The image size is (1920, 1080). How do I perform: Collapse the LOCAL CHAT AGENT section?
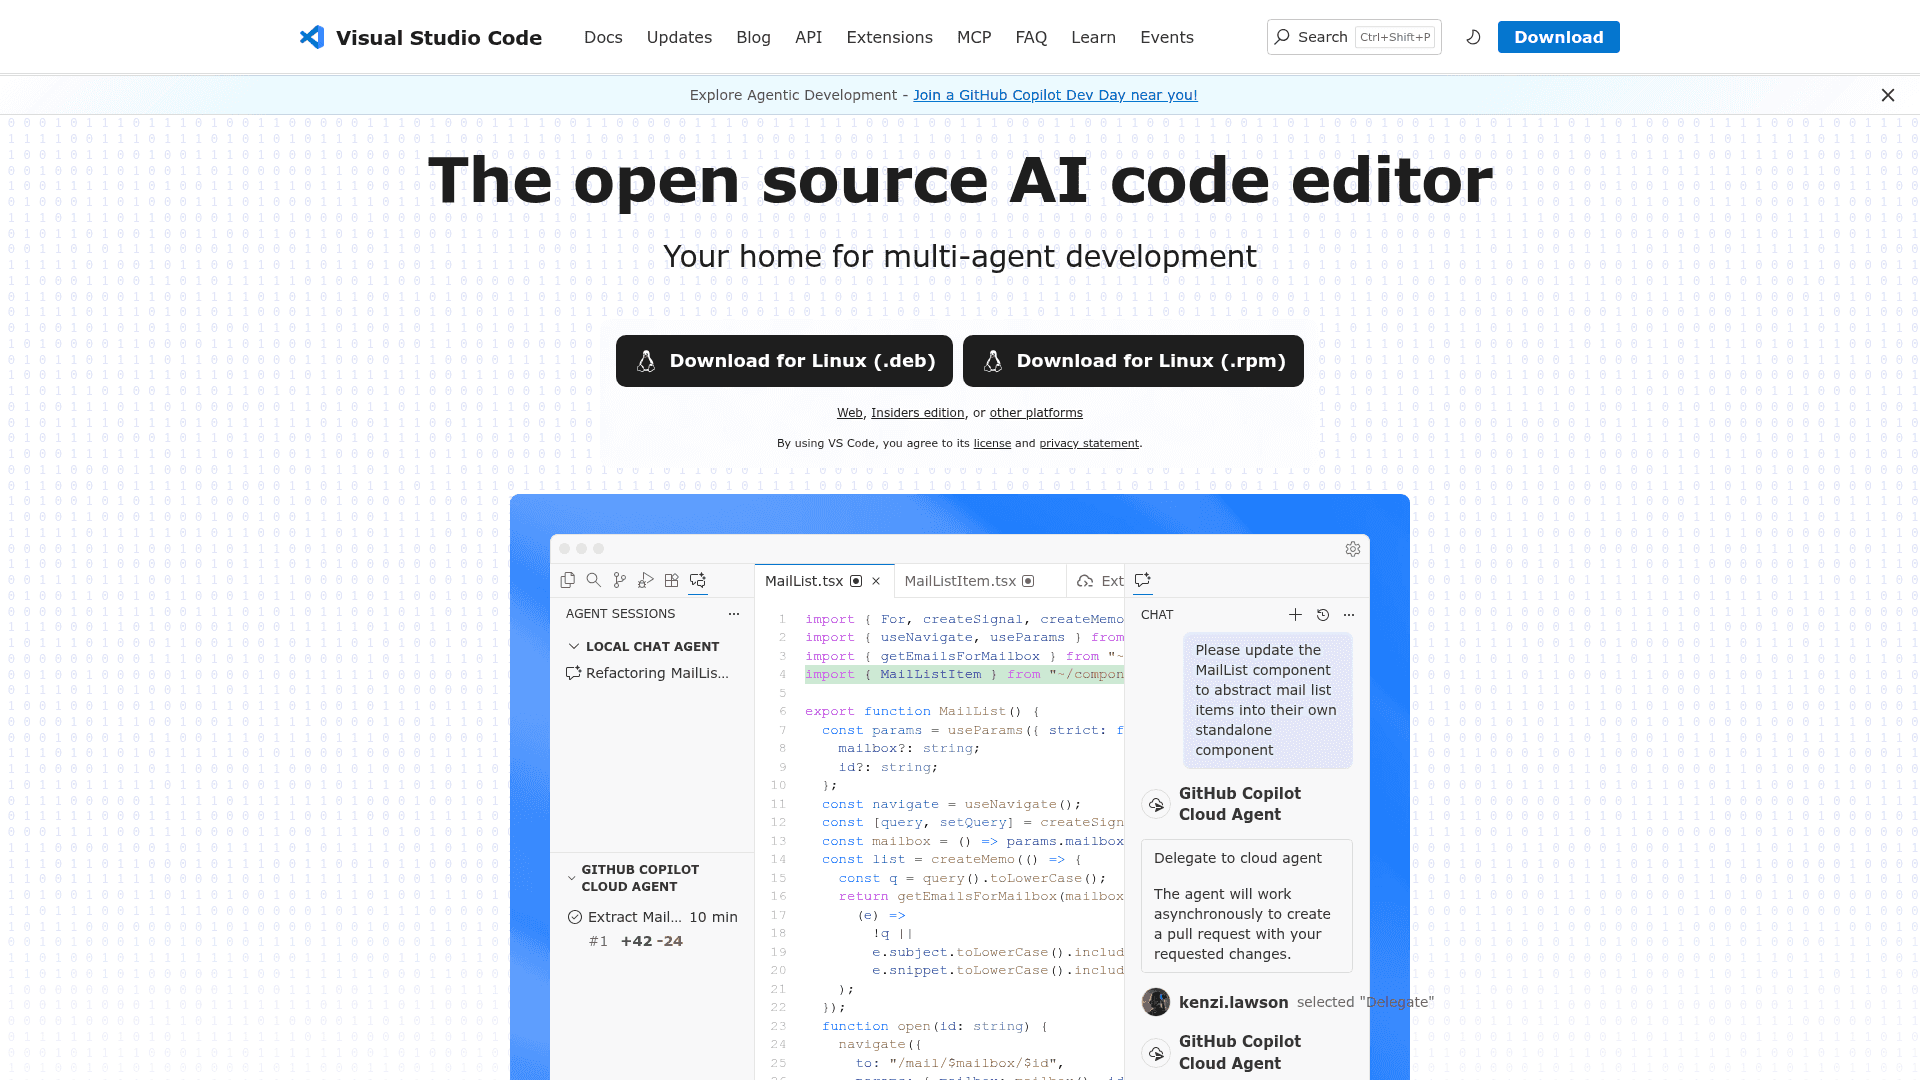(x=574, y=647)
